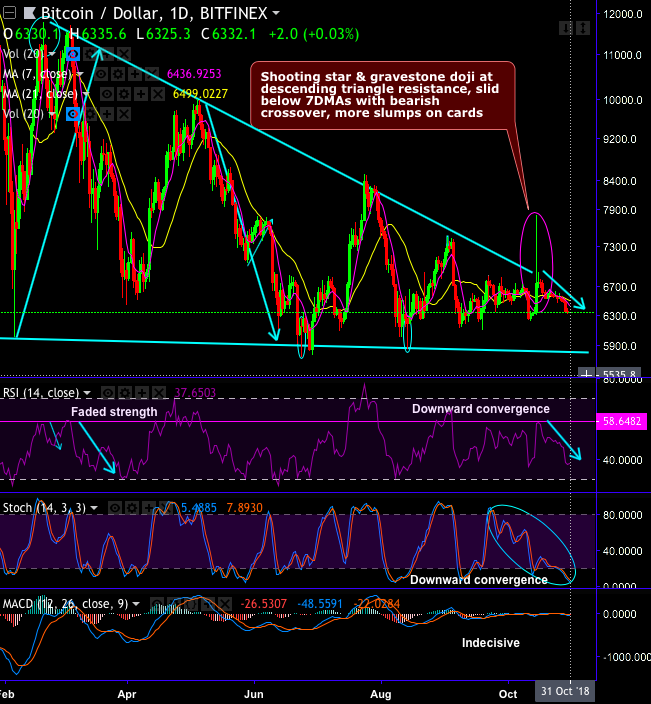Click the 6499.0227 MA 21 value
Viewport: 651px width, 704px height.
coord(200,94)
